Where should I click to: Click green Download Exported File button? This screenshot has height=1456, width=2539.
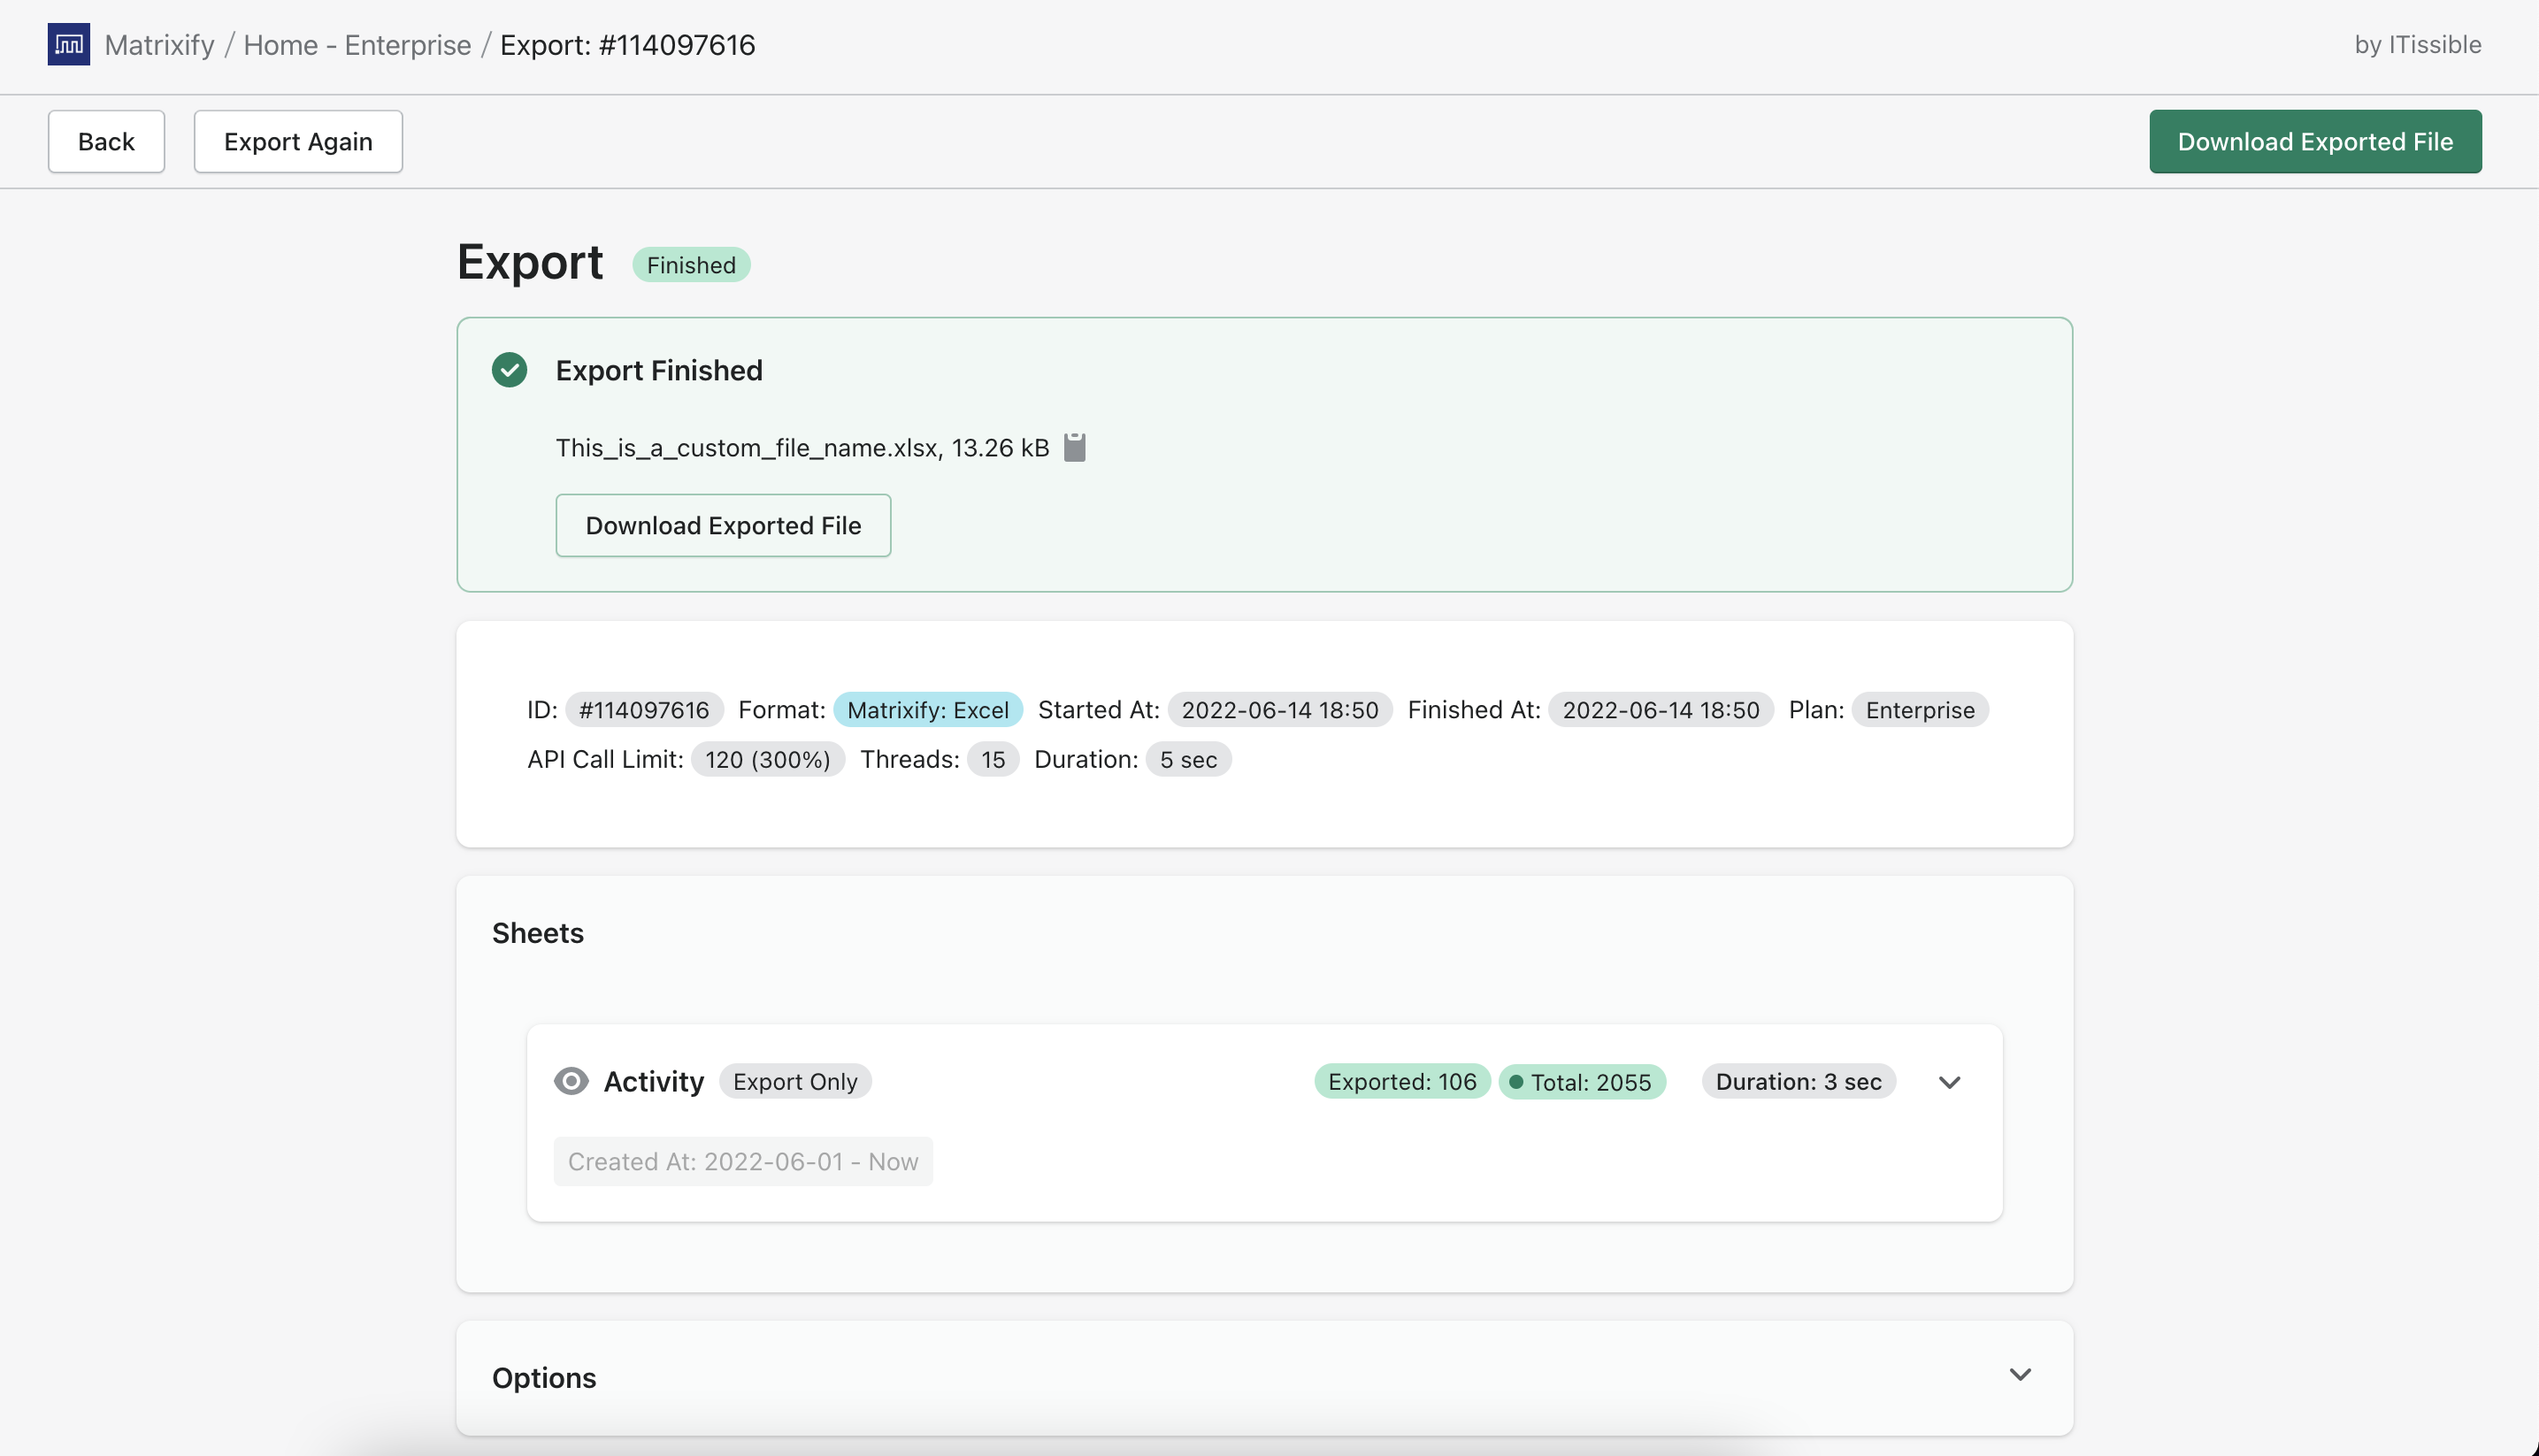pos(2314,141)
